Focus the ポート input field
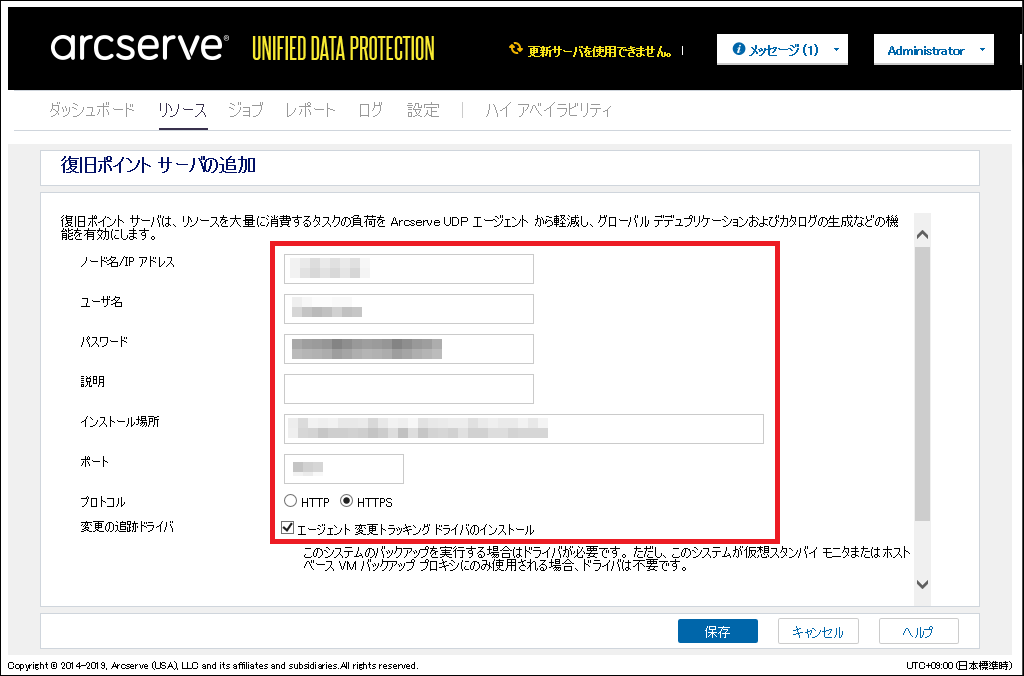 coord(344,468)
